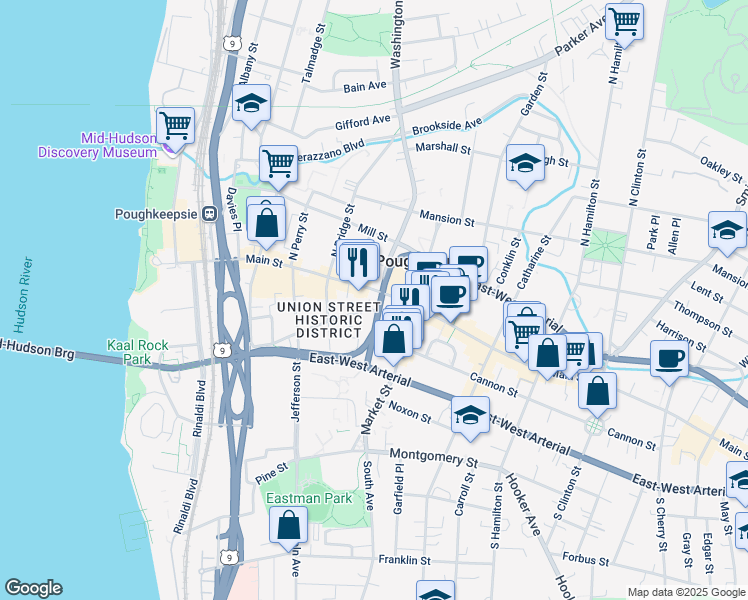Click the Marshall St label
Viewport: 748px width, 600px height.
[443, 147]
